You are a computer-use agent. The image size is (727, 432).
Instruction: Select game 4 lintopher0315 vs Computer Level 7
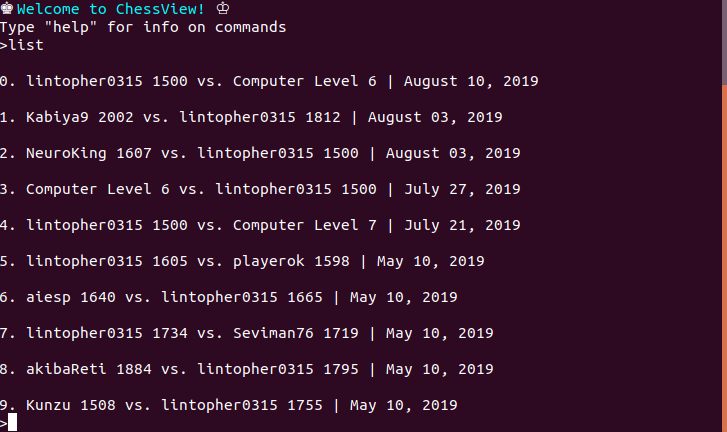click(x=260, y=225)
